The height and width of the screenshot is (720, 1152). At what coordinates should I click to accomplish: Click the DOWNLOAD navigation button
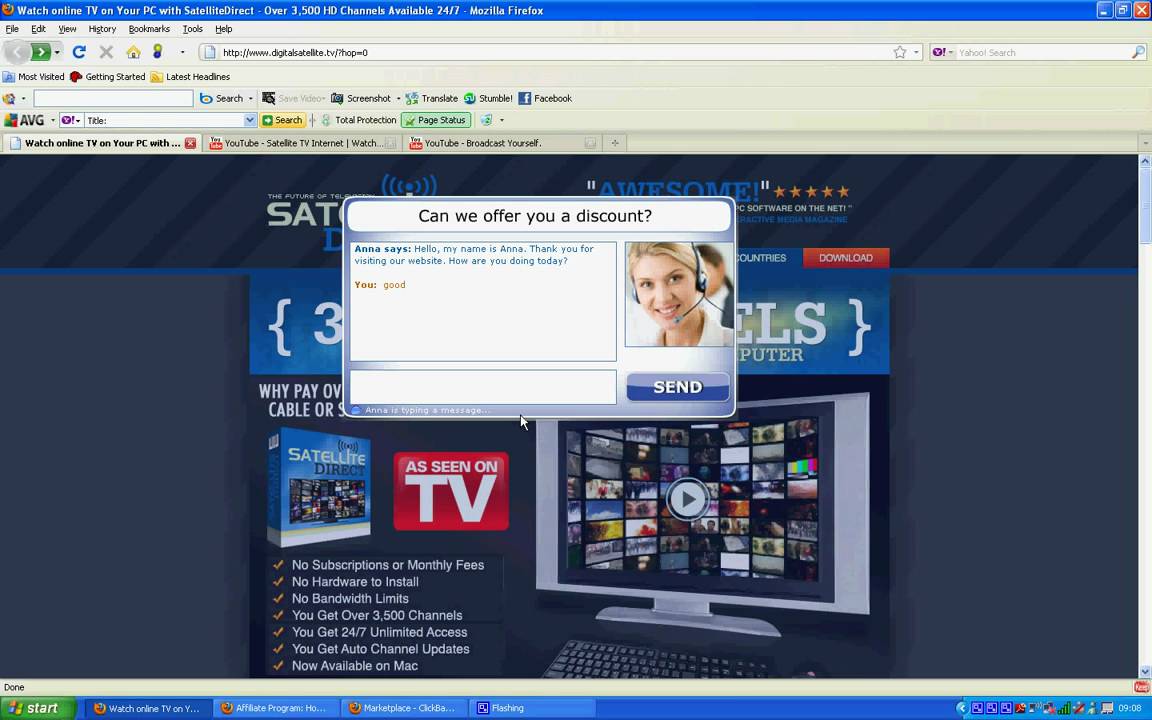click(x=846, y=258)
